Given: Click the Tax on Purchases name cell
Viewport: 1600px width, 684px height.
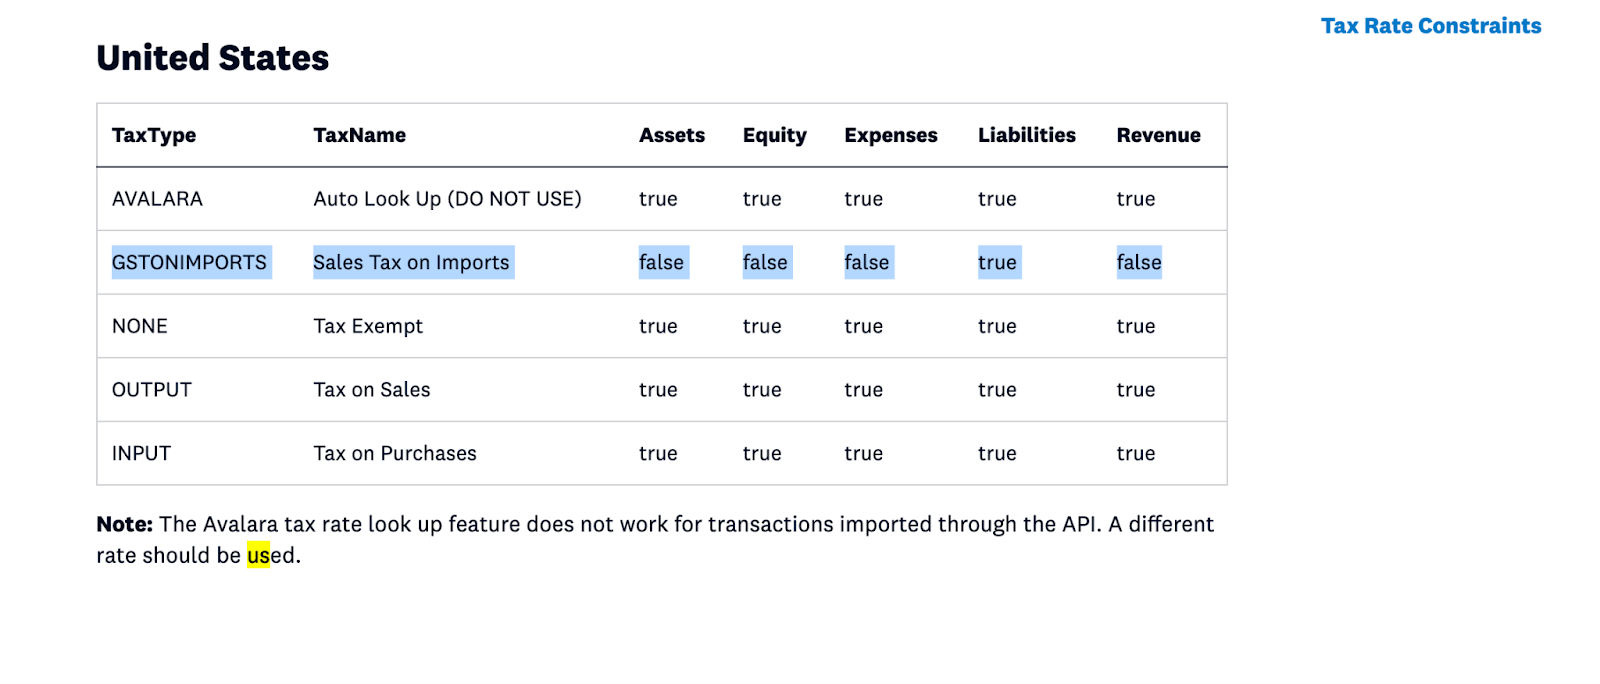Looking at the screenshot, I should [x=395, y=454].
